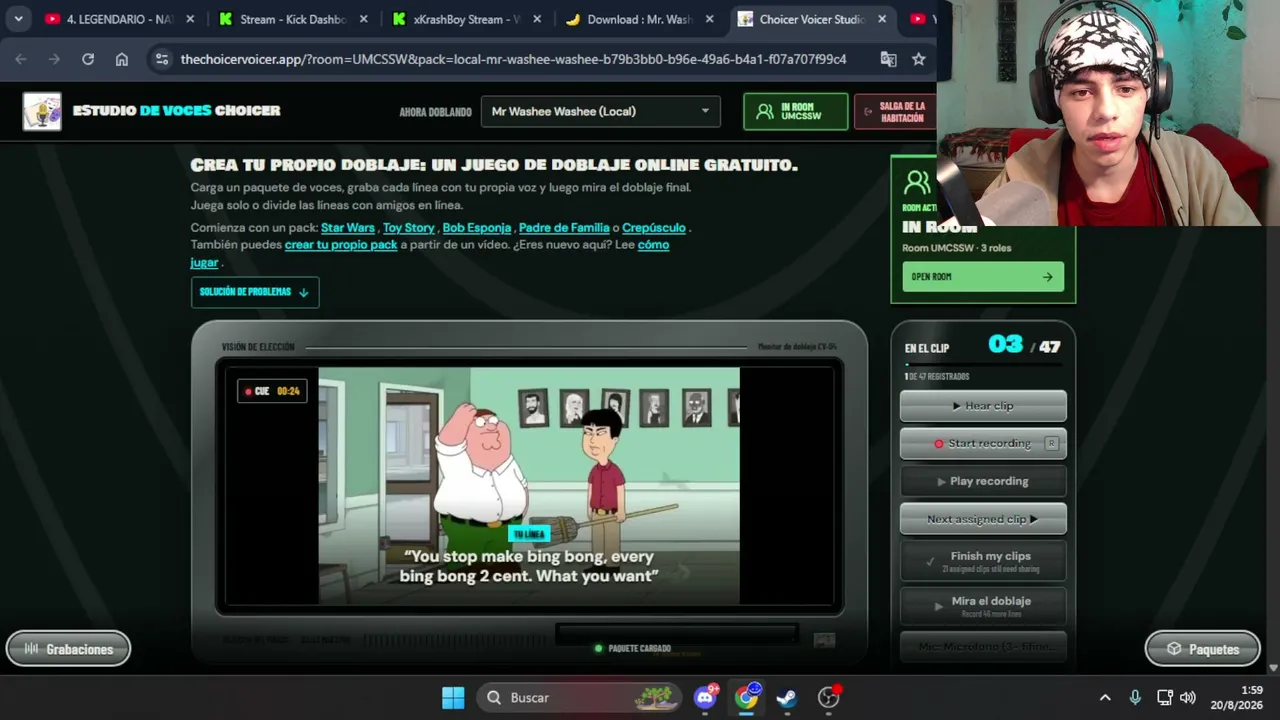Click the 'Finish my clips' button
This screenshot has width=1280, height=720.
(x=983, y=561)
